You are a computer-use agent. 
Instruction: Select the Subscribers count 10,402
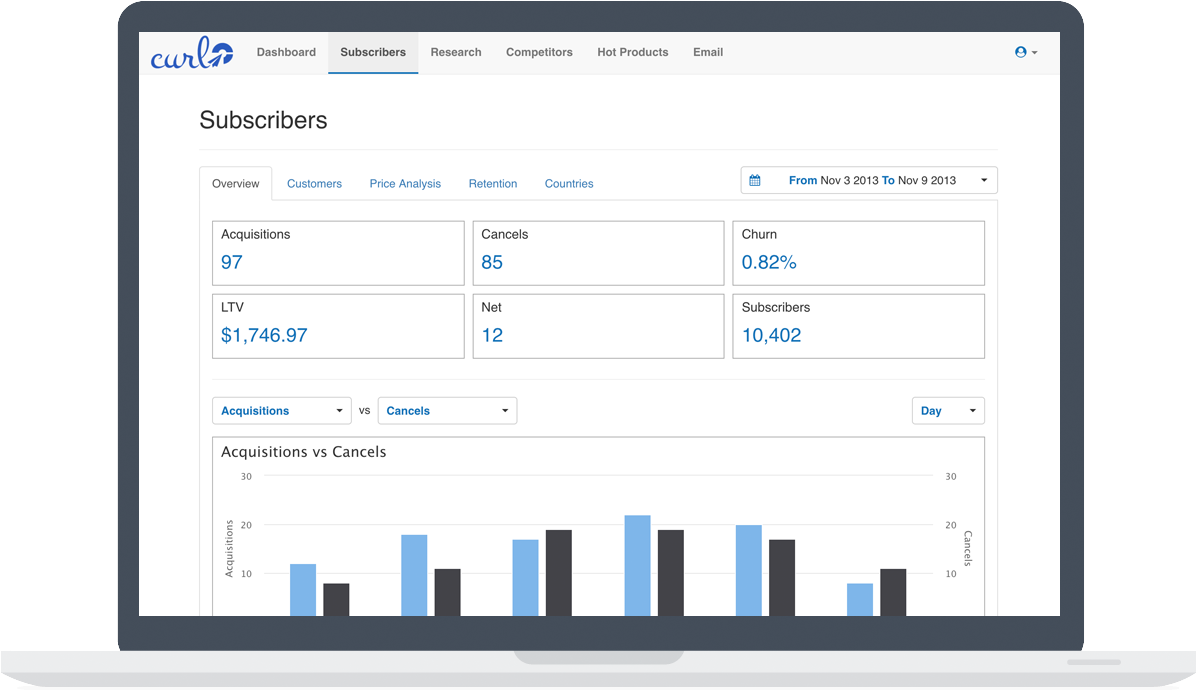click(771, 335)
